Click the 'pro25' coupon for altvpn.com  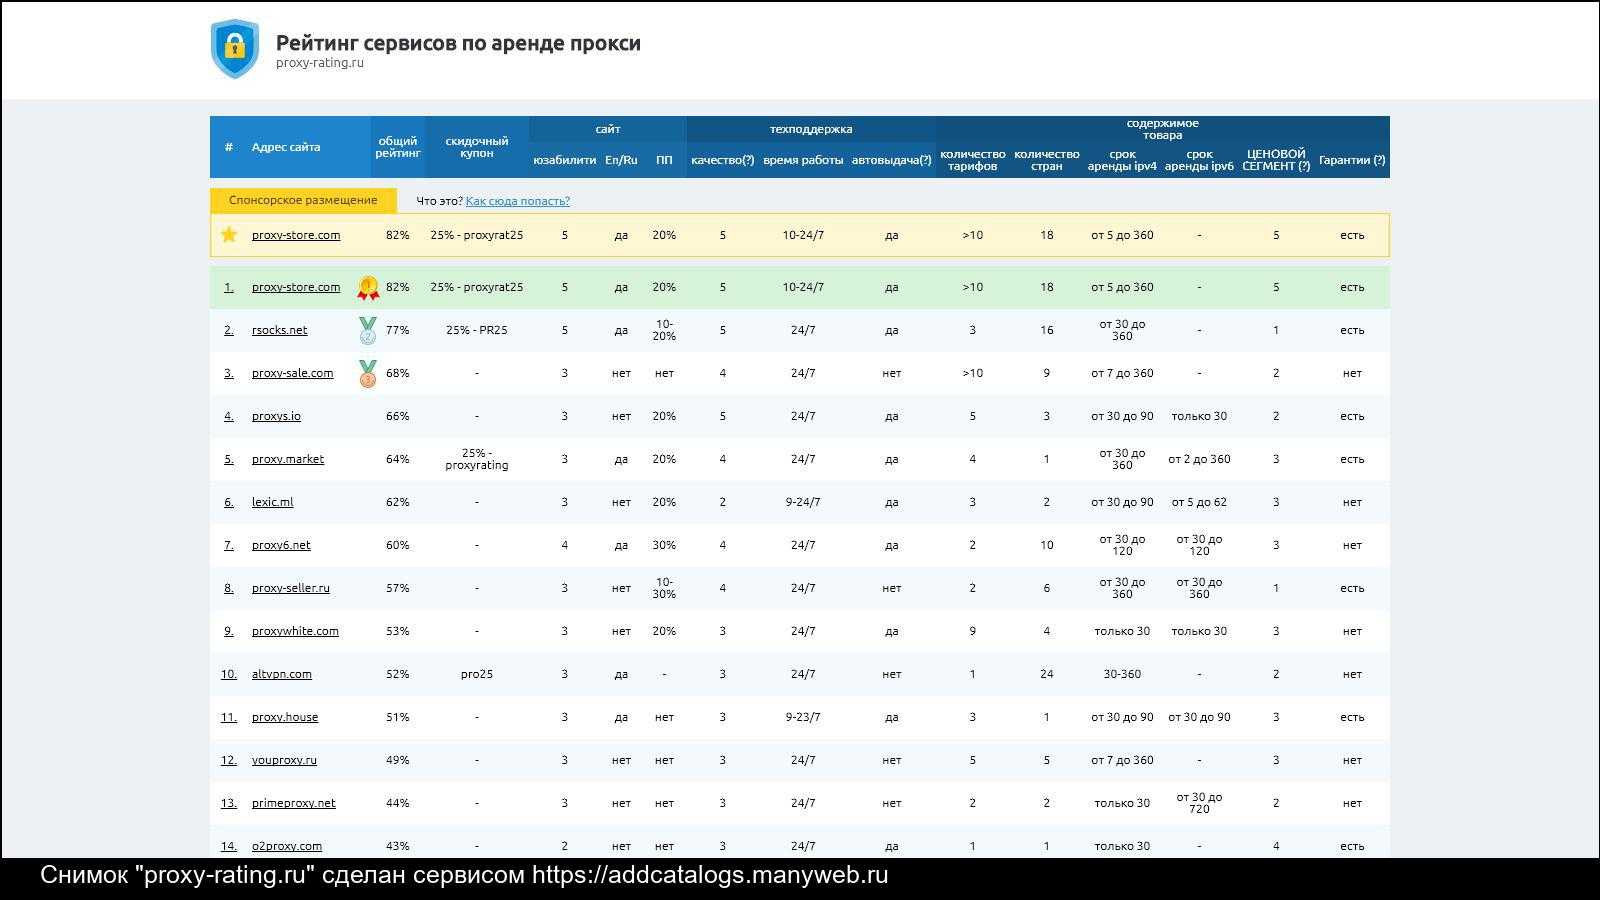477,674
